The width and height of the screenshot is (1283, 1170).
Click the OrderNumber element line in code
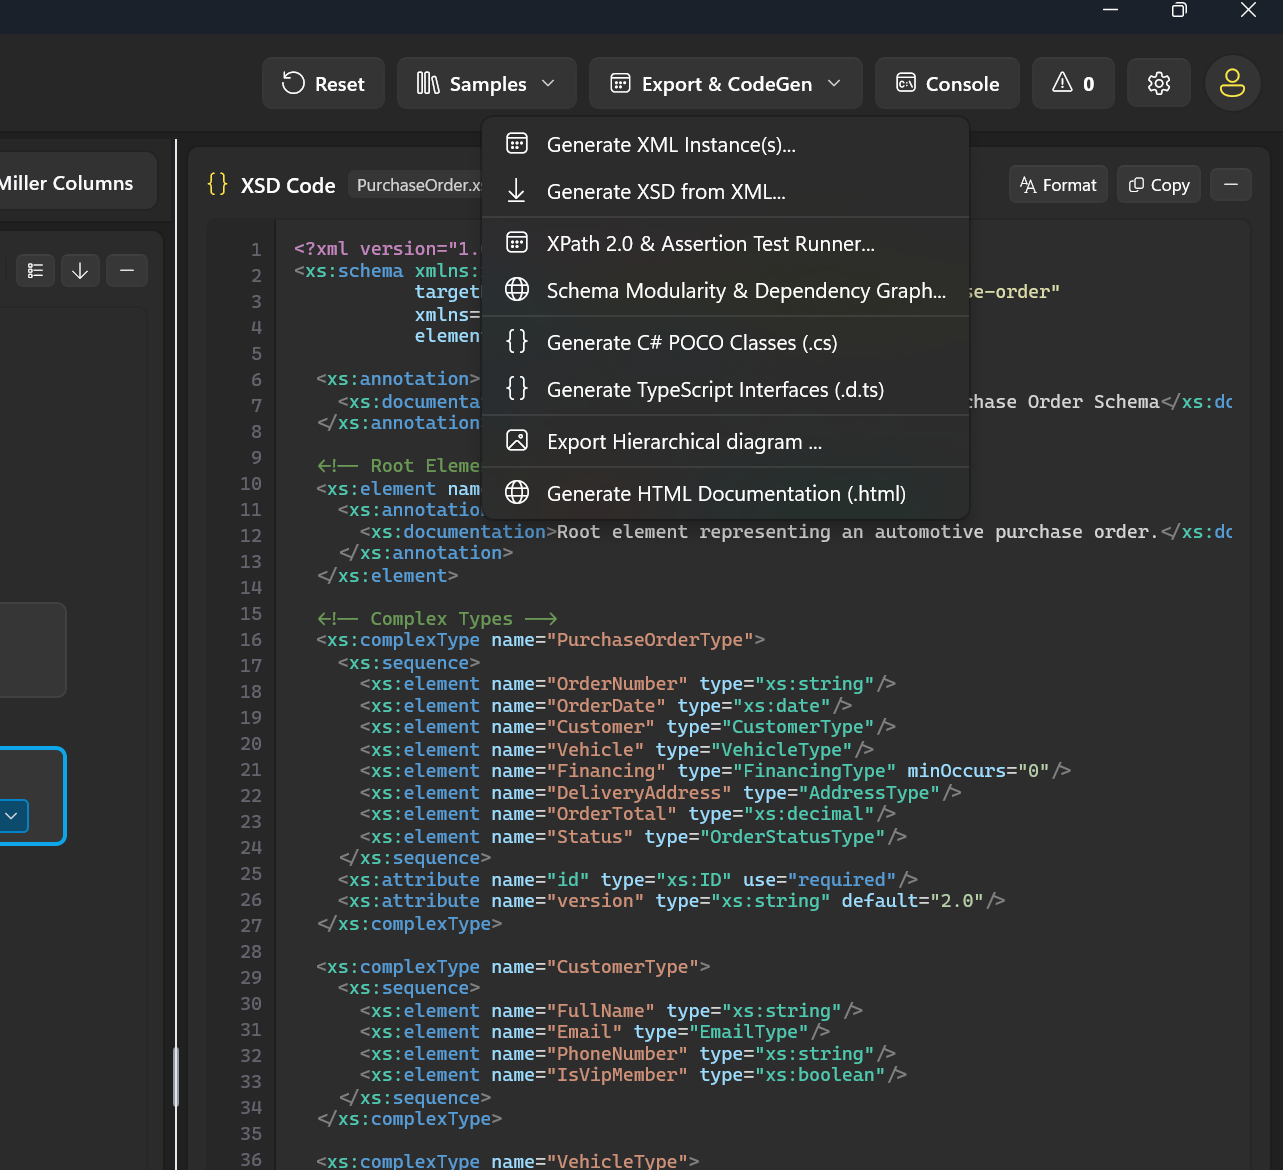pyautogui.click(x=628, y=684)
